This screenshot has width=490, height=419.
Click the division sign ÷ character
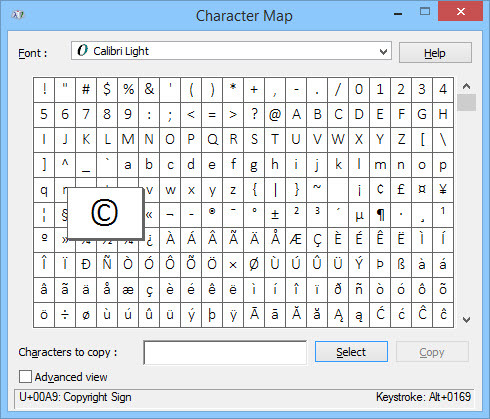click(65, 315)
